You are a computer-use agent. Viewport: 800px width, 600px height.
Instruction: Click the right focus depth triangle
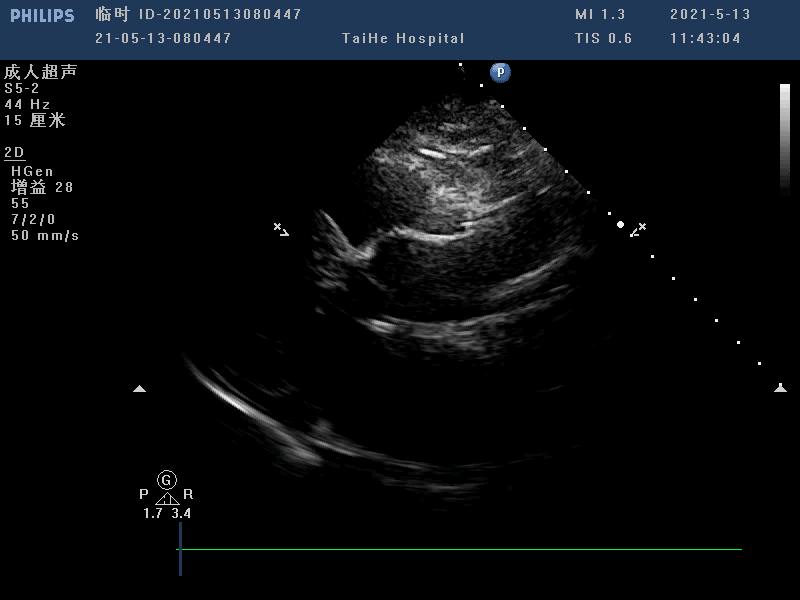(780, 388)
